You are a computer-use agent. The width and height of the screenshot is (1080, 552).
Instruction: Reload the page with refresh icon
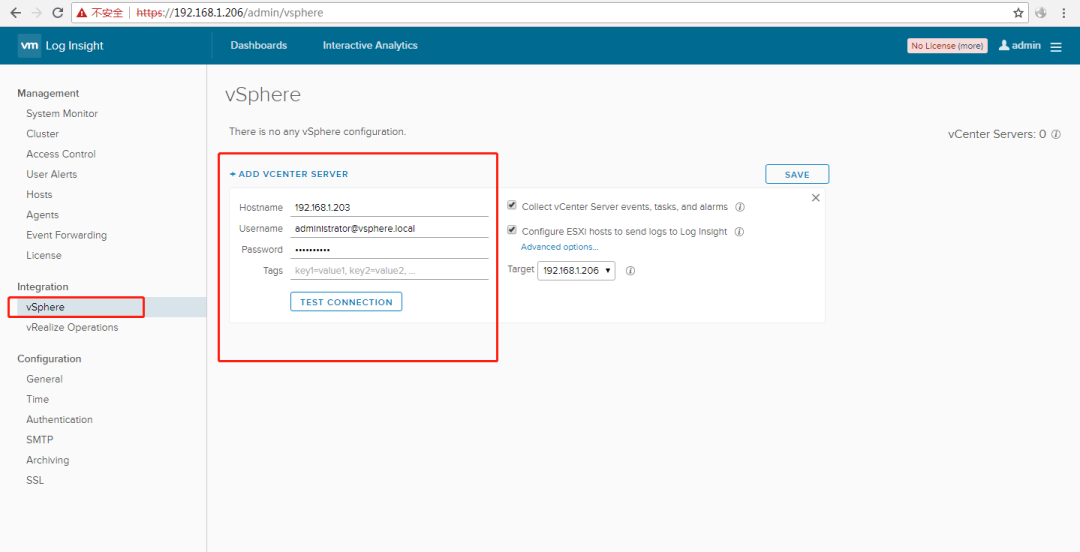coord(58,12)
